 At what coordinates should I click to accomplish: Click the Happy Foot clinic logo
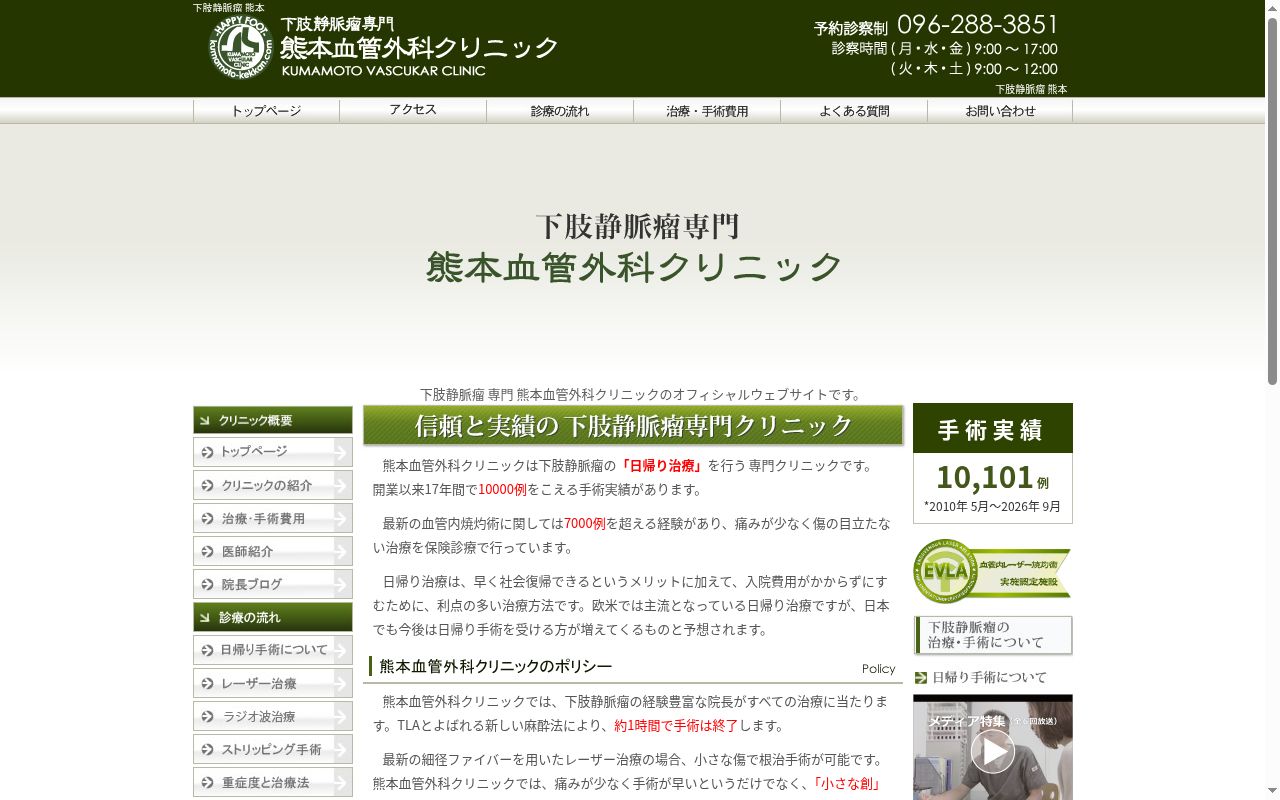pos(241,47)
